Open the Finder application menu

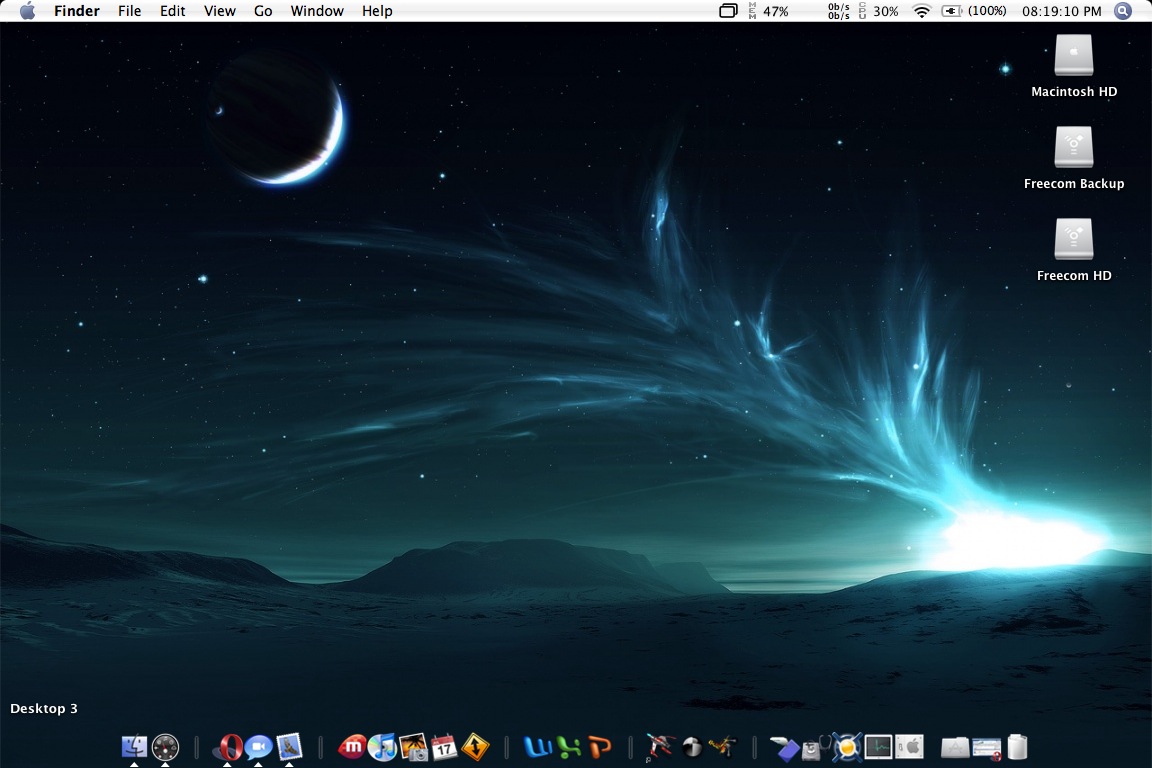(x=76, y=11)
